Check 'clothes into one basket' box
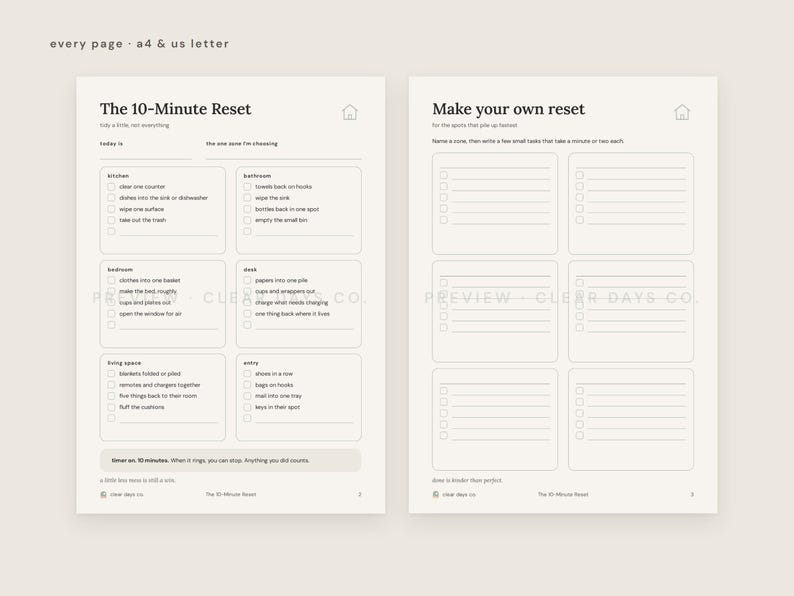The height and width of the screenshot is (596, 794). 111,280
